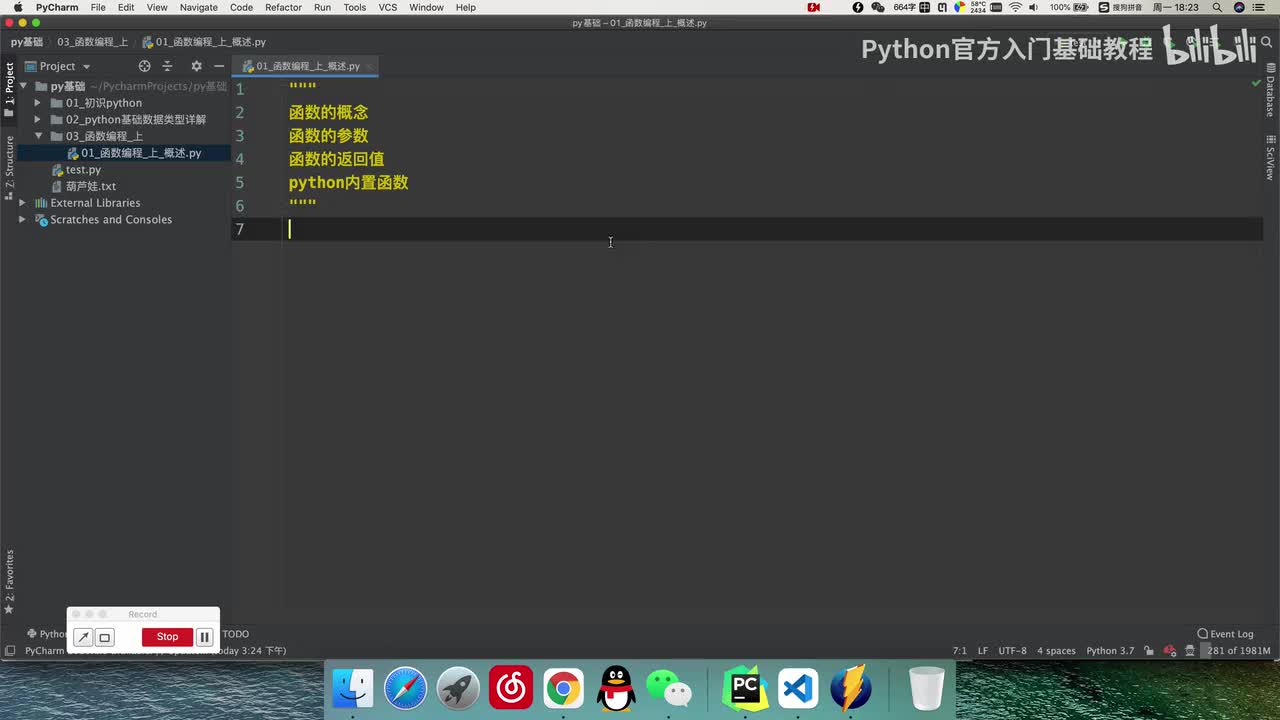Change LF line separator in status bar

pos(982,651)
